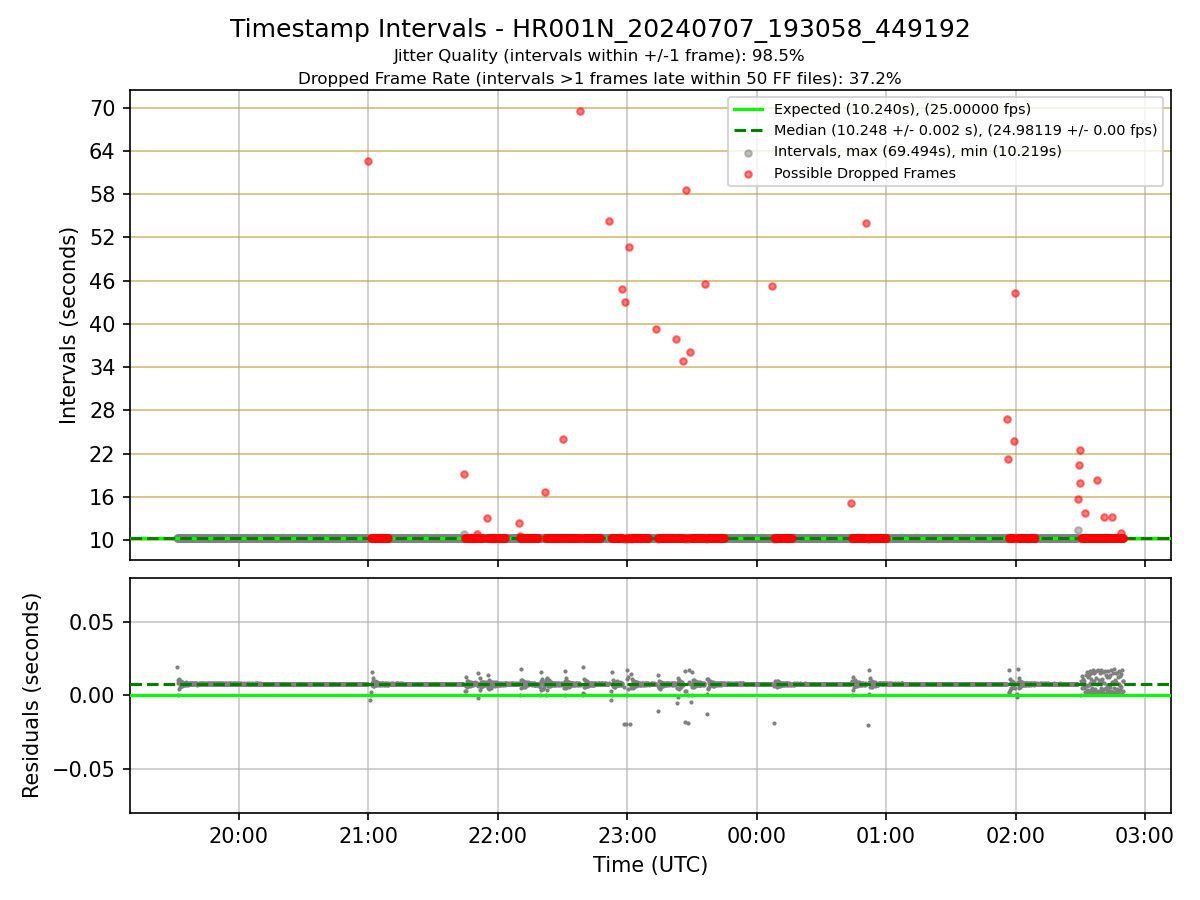The image size is (1200, 900).
Task: Click the Dropped Frame Rate 37.2% subtitle
Action: [x=600, y=78]
